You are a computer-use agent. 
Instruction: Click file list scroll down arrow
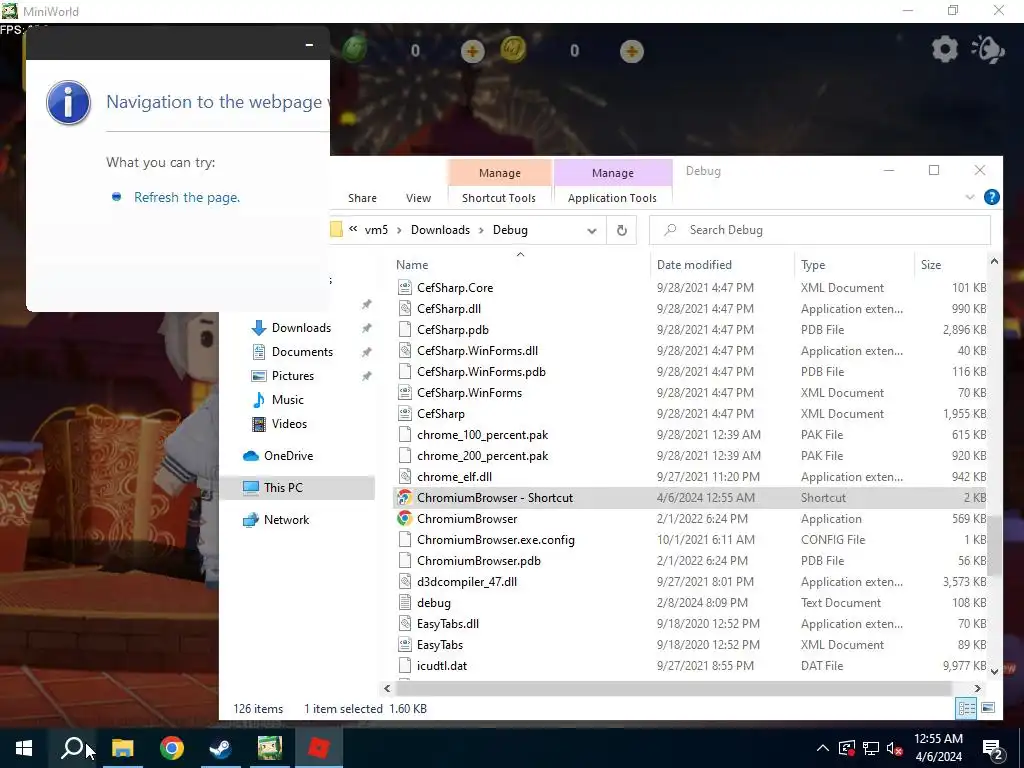pos(994,671)
